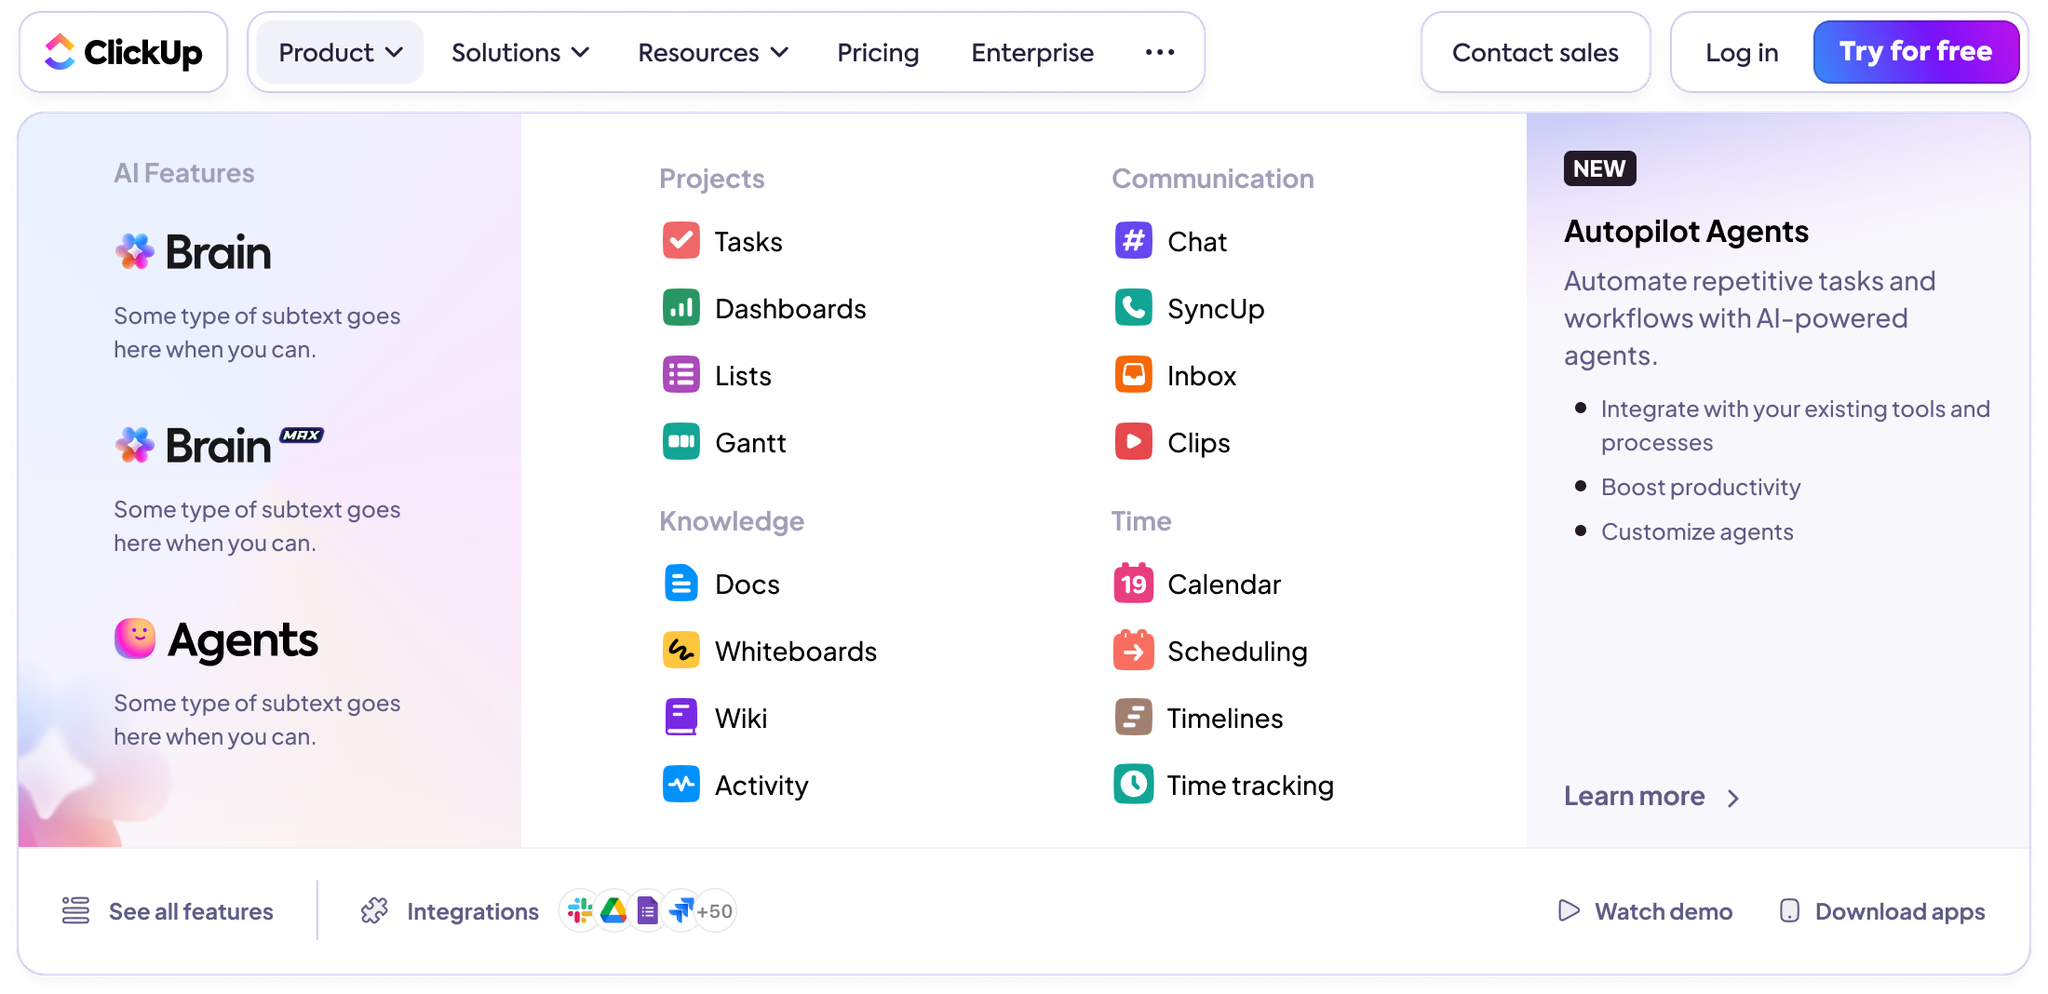This screenshot has width=2048, height=994.
Task: Open the Learn more link
Action: click(1653, 796)
